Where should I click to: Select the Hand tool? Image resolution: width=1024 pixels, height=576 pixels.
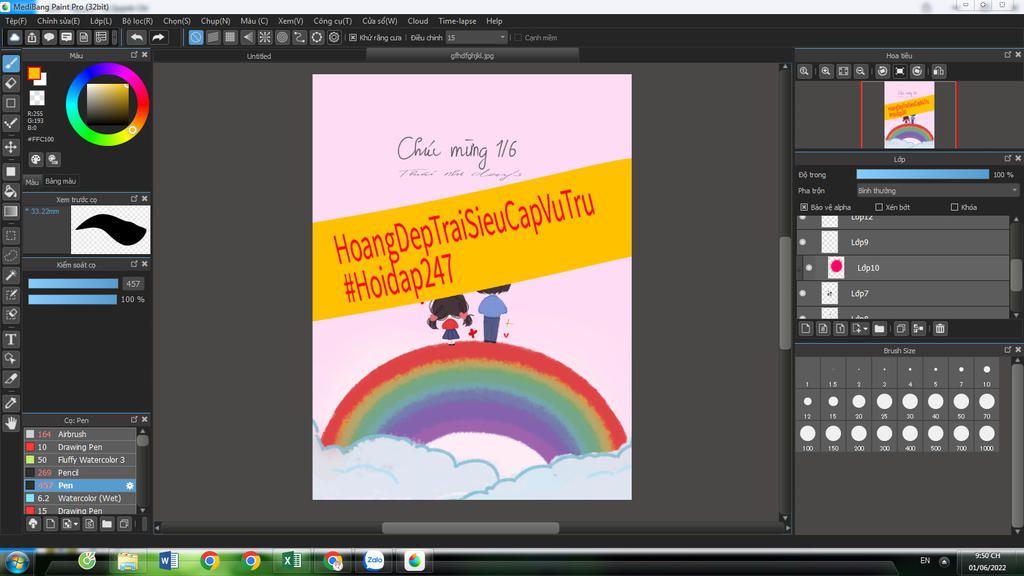tap(11, 423)
